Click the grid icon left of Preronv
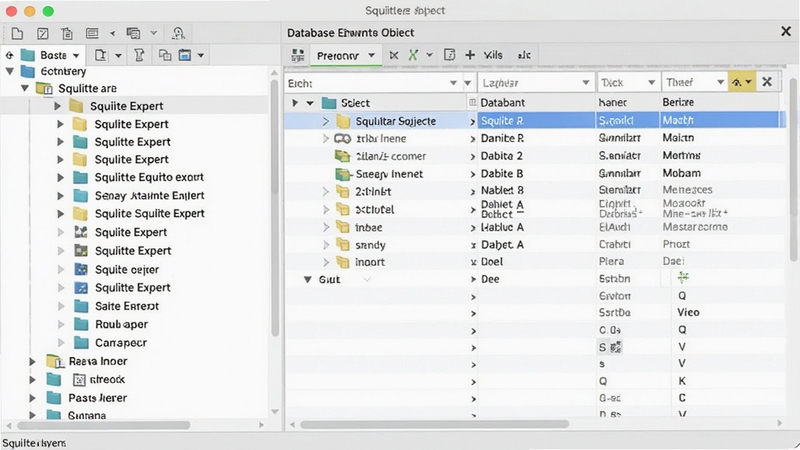This screenshot has width=800, height=450. (x=297, y=55)
